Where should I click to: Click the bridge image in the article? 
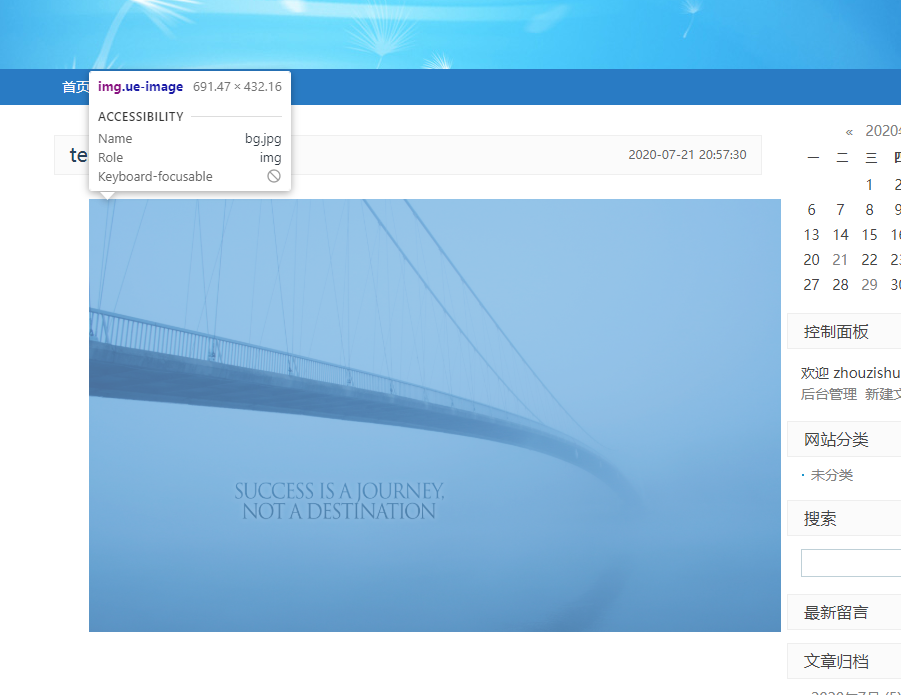click(x=434, y=415)
